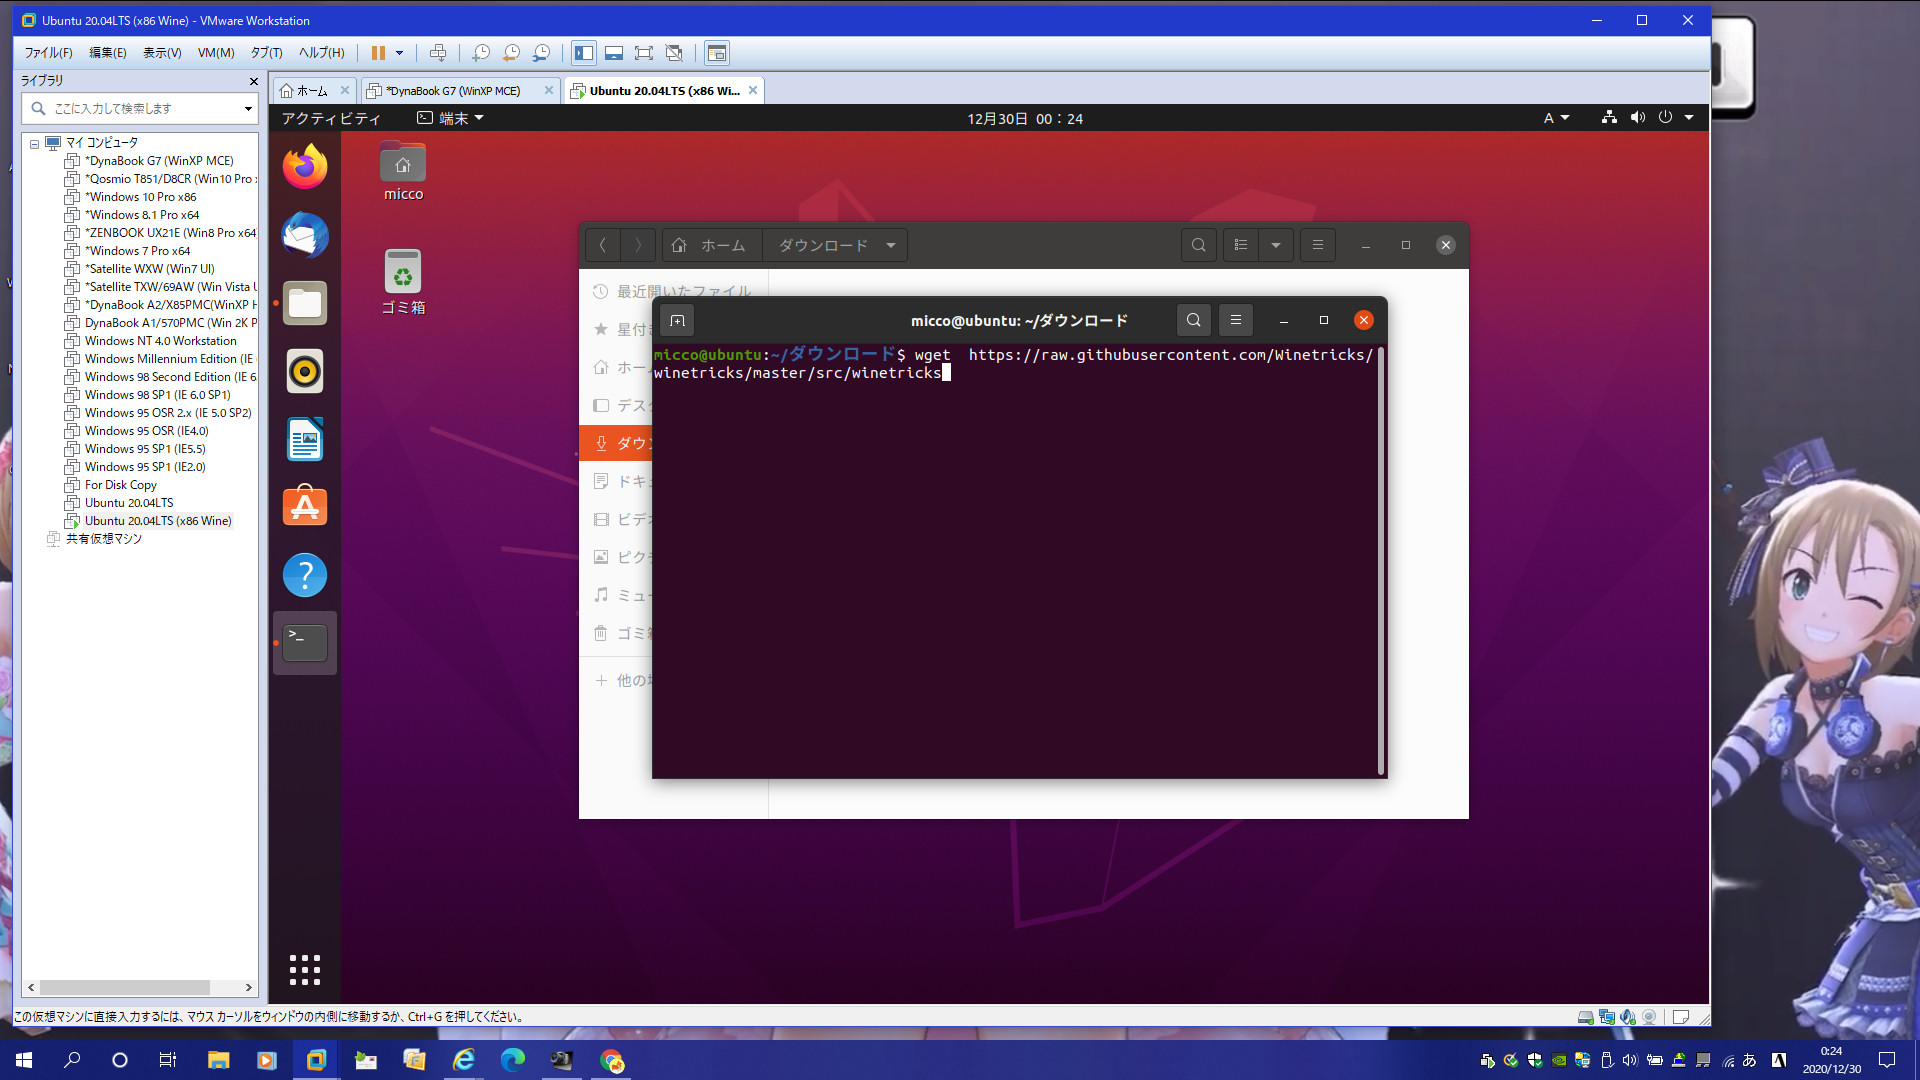Enter full screen mode in VMware
The width and height of the screenshot is (1920, 1080).
click(x=644, y=53)
